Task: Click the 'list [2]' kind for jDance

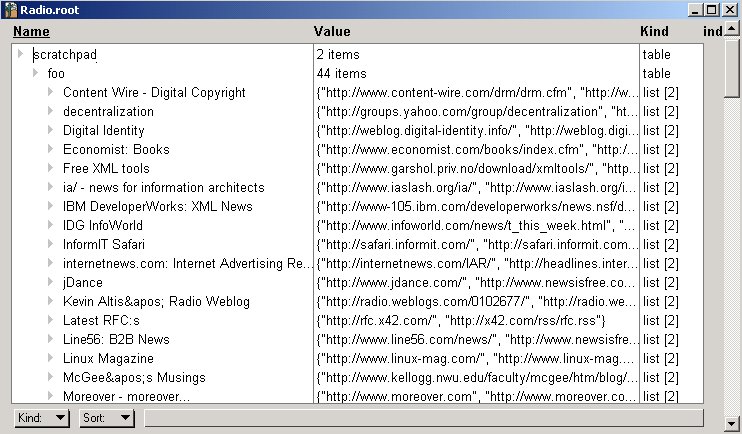Action: tap(661, 283)
